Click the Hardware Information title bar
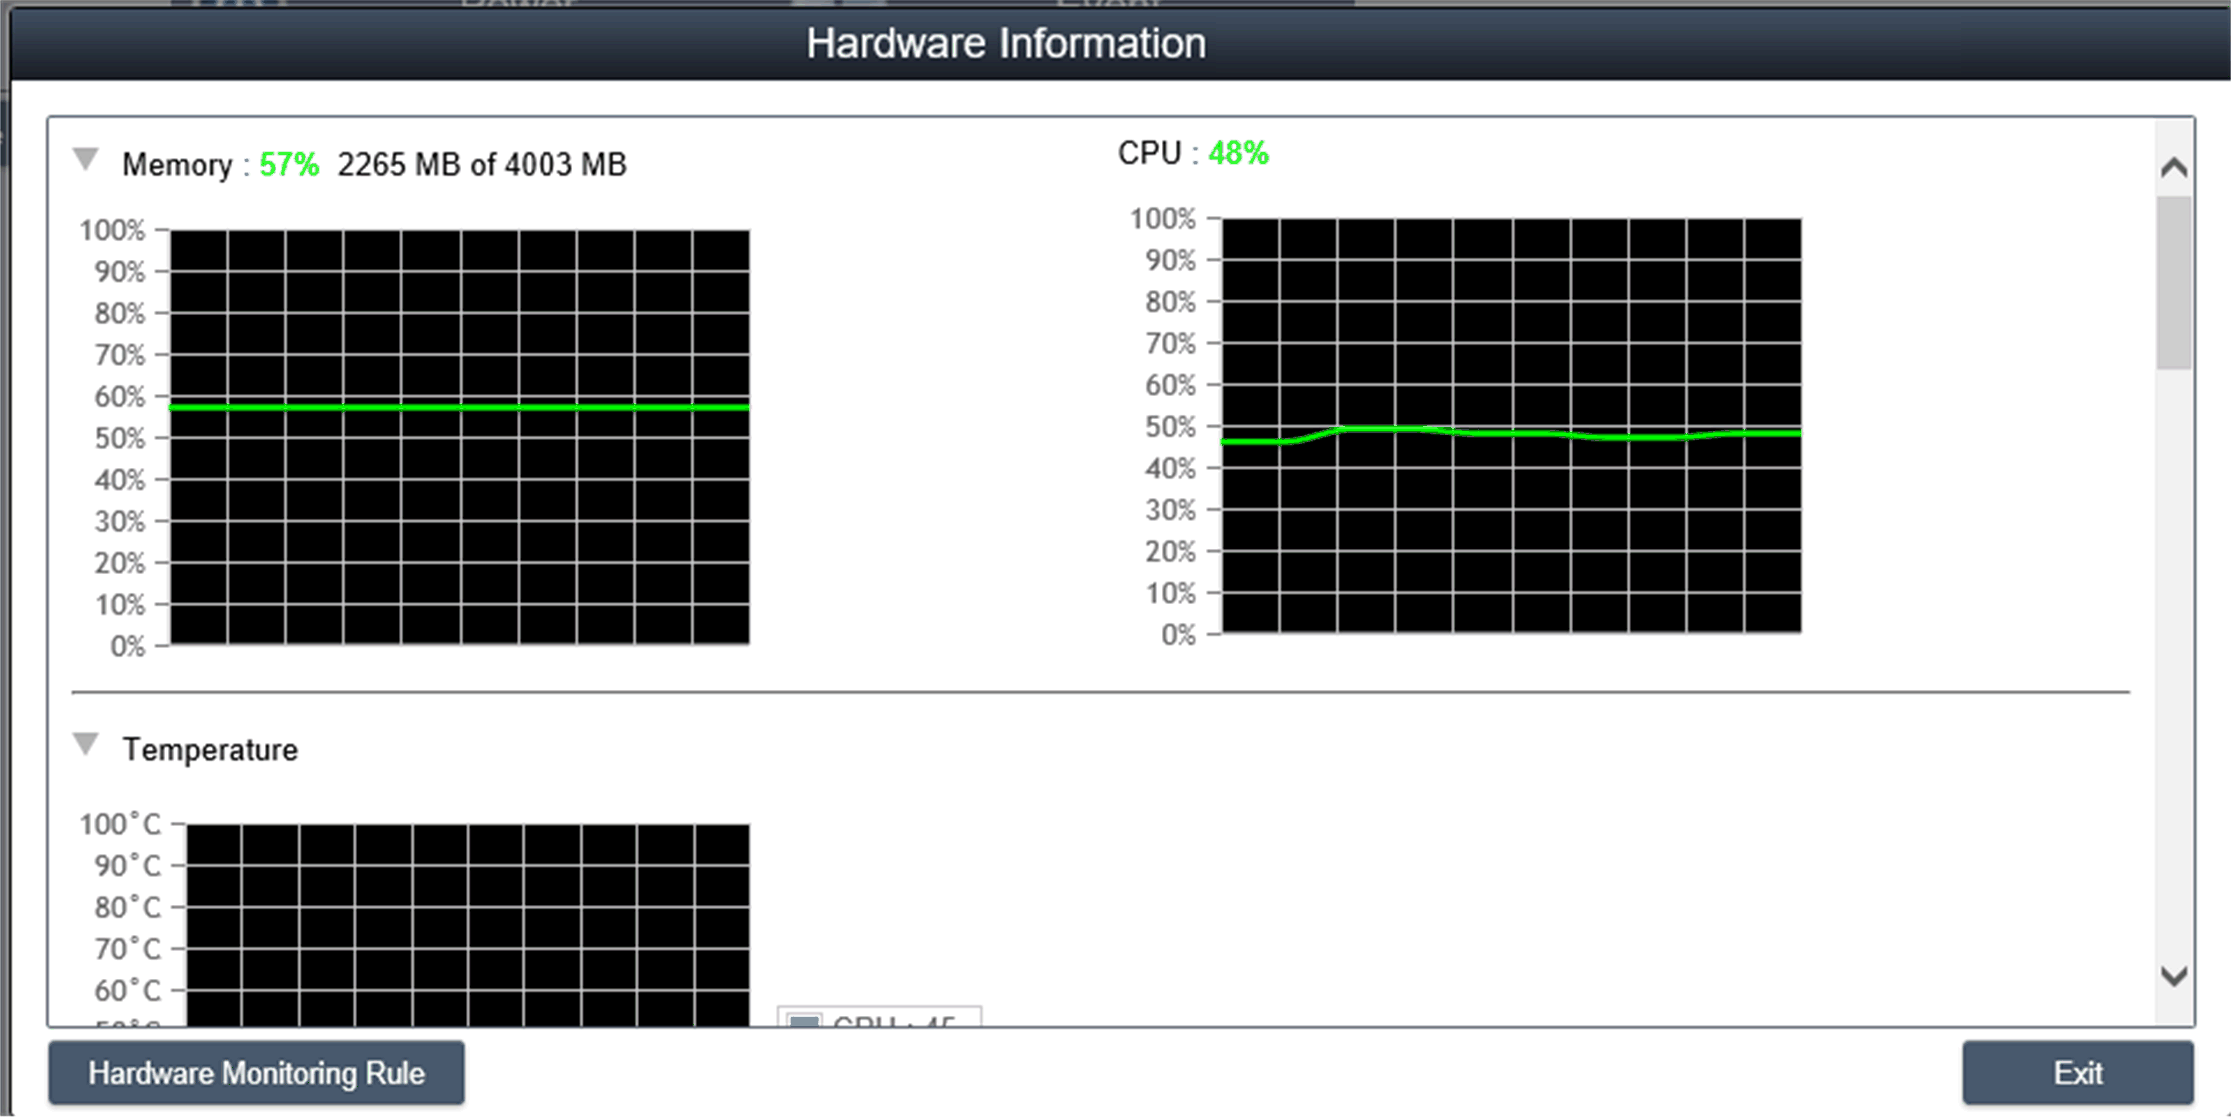 1005,44
